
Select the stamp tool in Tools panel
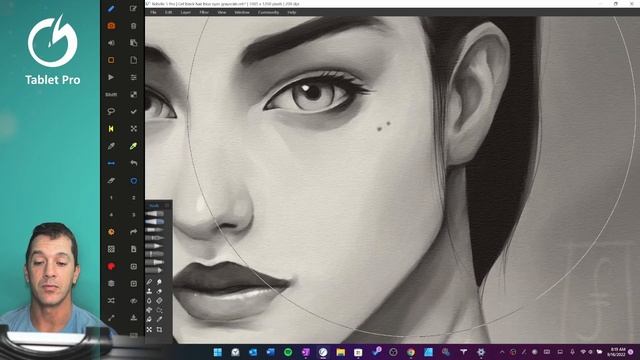tap(149, 291)
